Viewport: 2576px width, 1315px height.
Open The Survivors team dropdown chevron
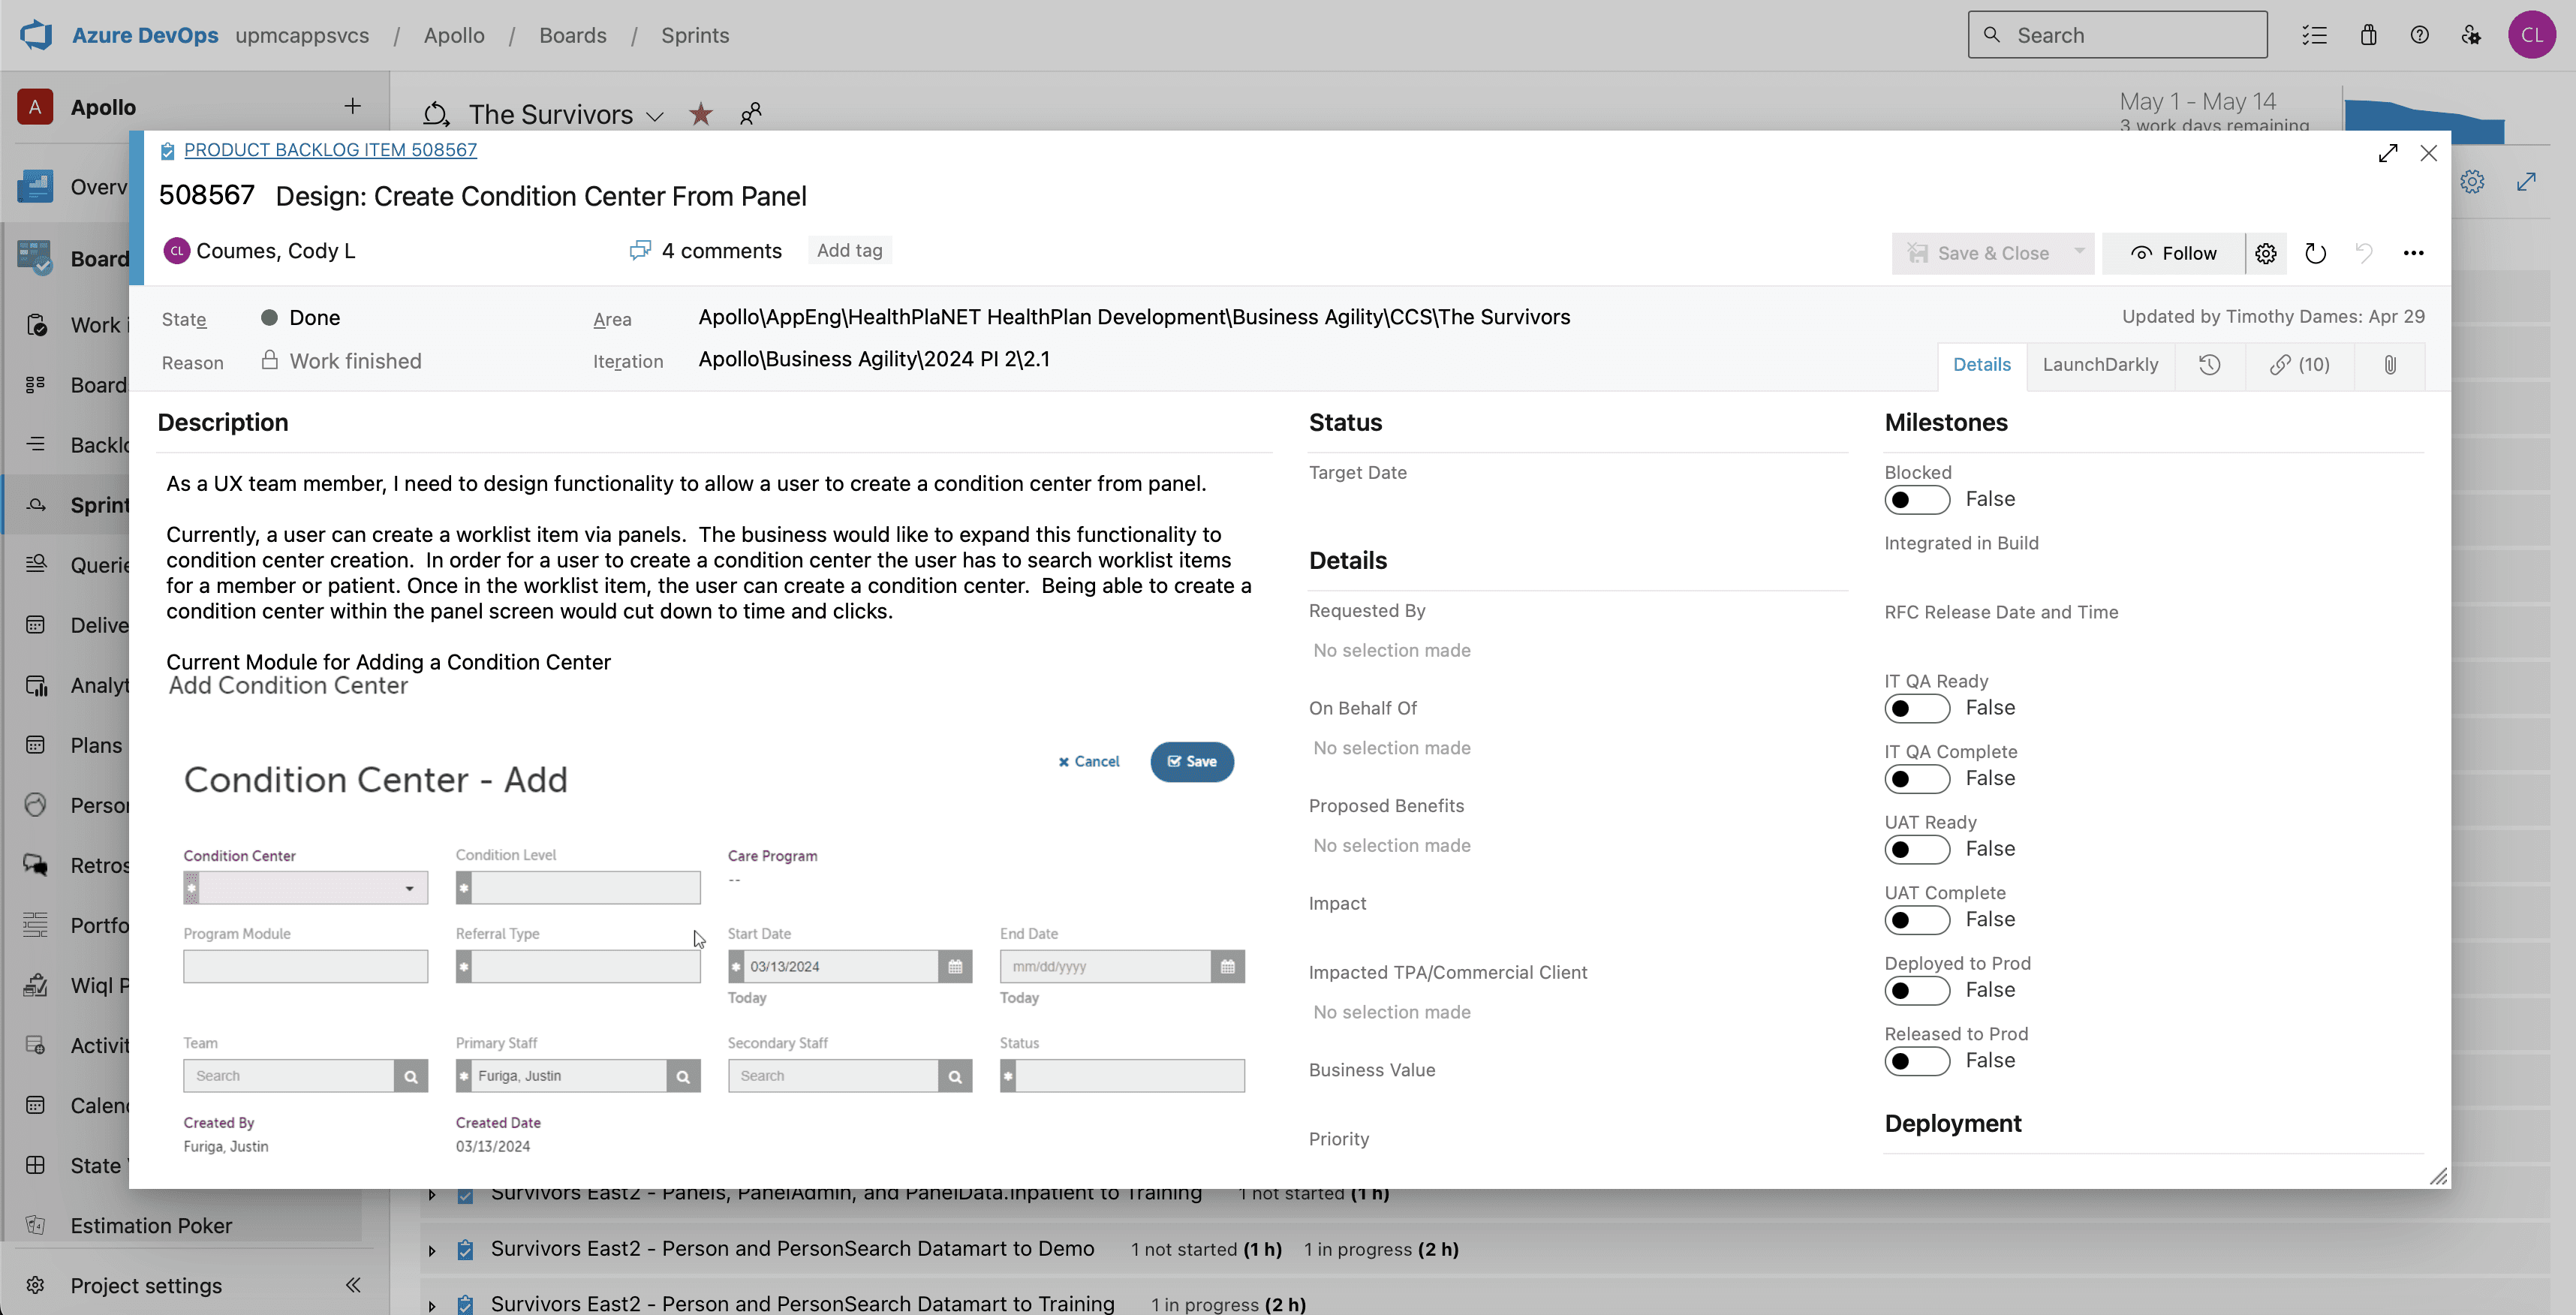pos(655,117)
